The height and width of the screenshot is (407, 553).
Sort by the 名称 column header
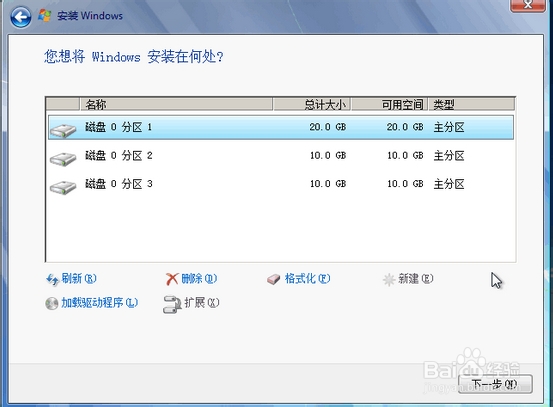176,104
